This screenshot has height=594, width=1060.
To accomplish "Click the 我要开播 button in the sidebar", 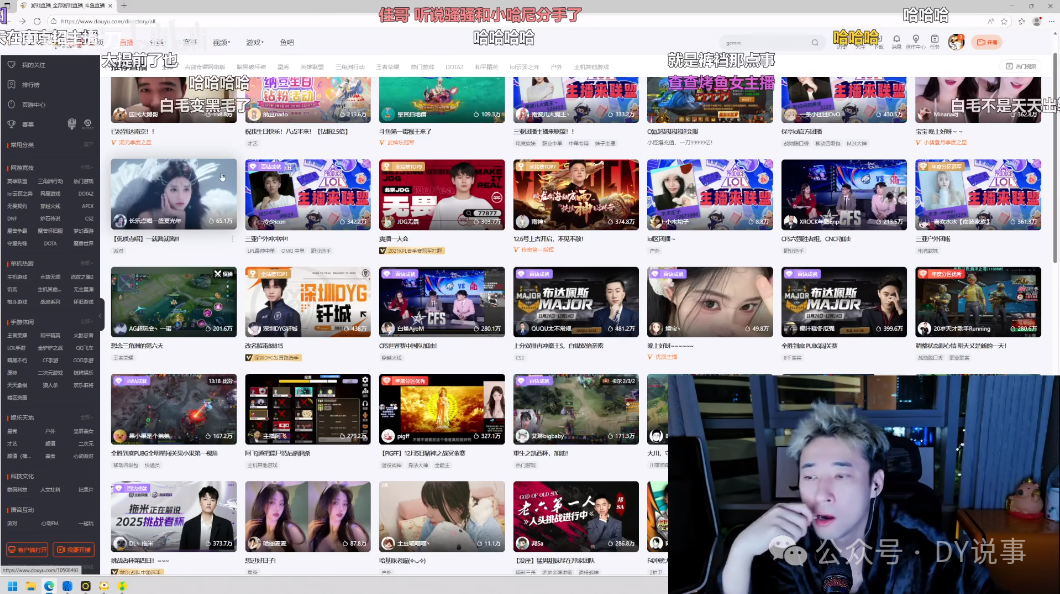I will tap(74, 549).
